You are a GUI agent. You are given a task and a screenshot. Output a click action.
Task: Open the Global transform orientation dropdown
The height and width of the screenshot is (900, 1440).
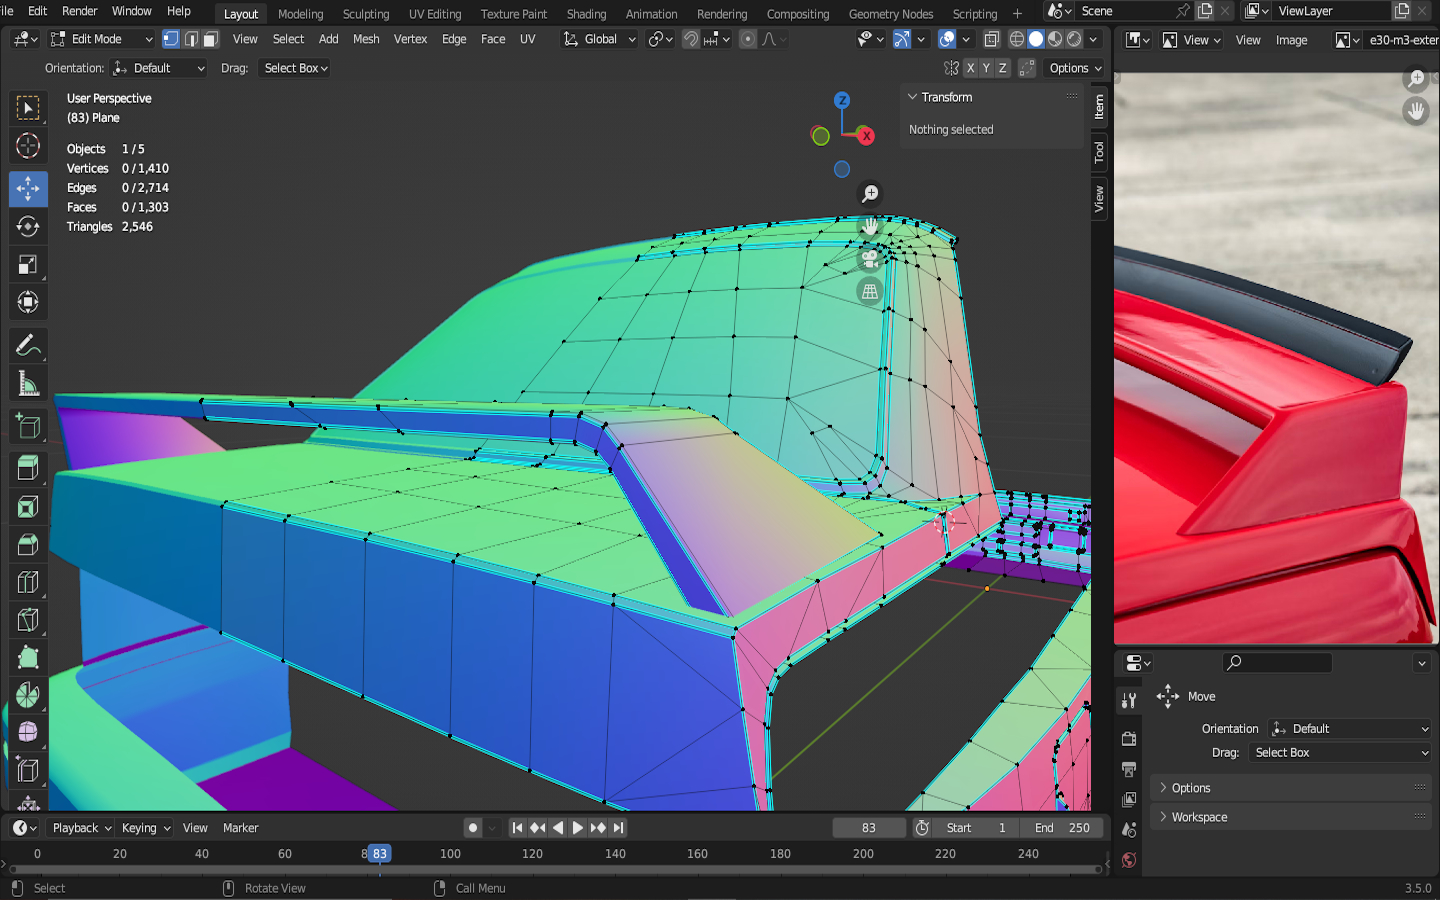tap(600, 39)
